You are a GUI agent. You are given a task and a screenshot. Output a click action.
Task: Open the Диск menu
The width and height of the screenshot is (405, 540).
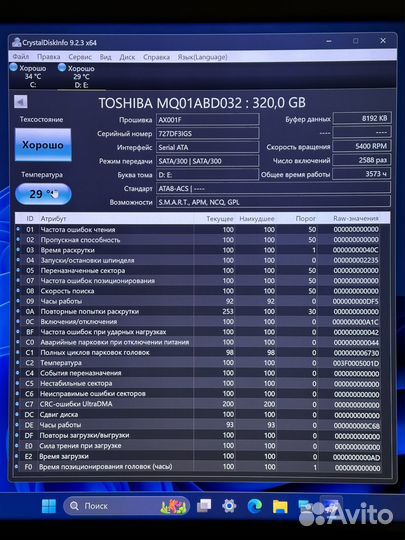[127, 57]
